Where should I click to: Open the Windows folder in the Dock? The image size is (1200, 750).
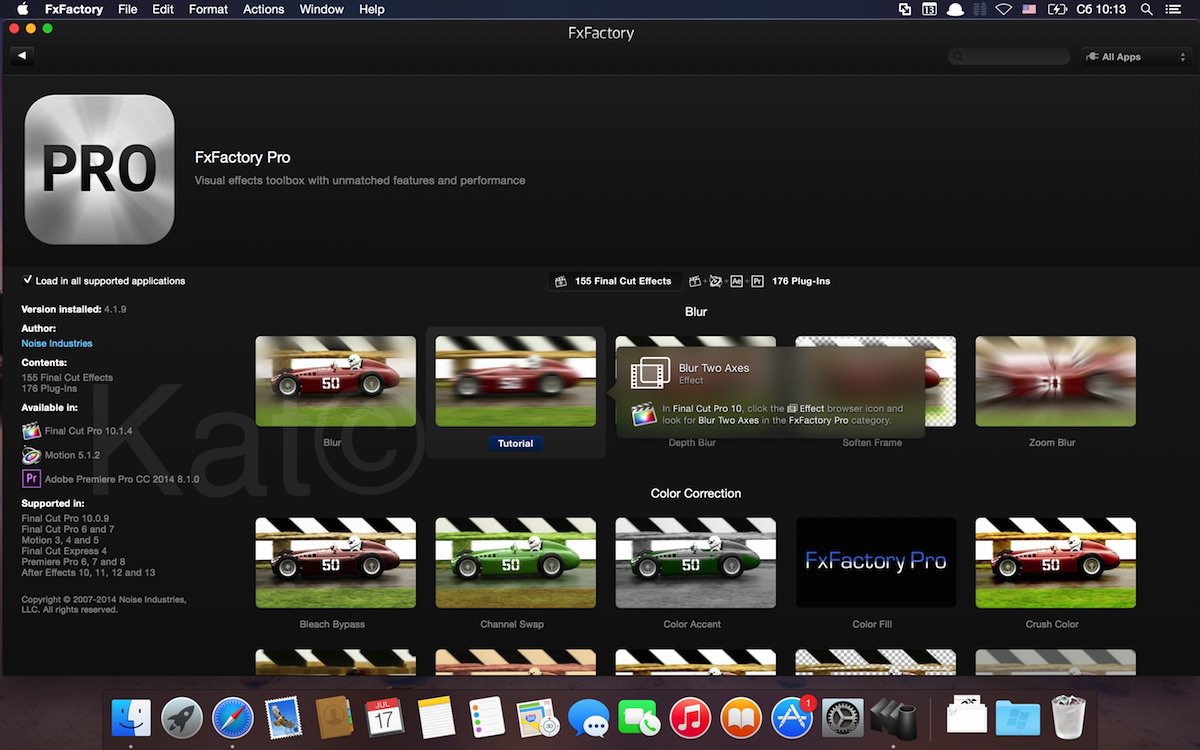click(x=1018, y=718)
